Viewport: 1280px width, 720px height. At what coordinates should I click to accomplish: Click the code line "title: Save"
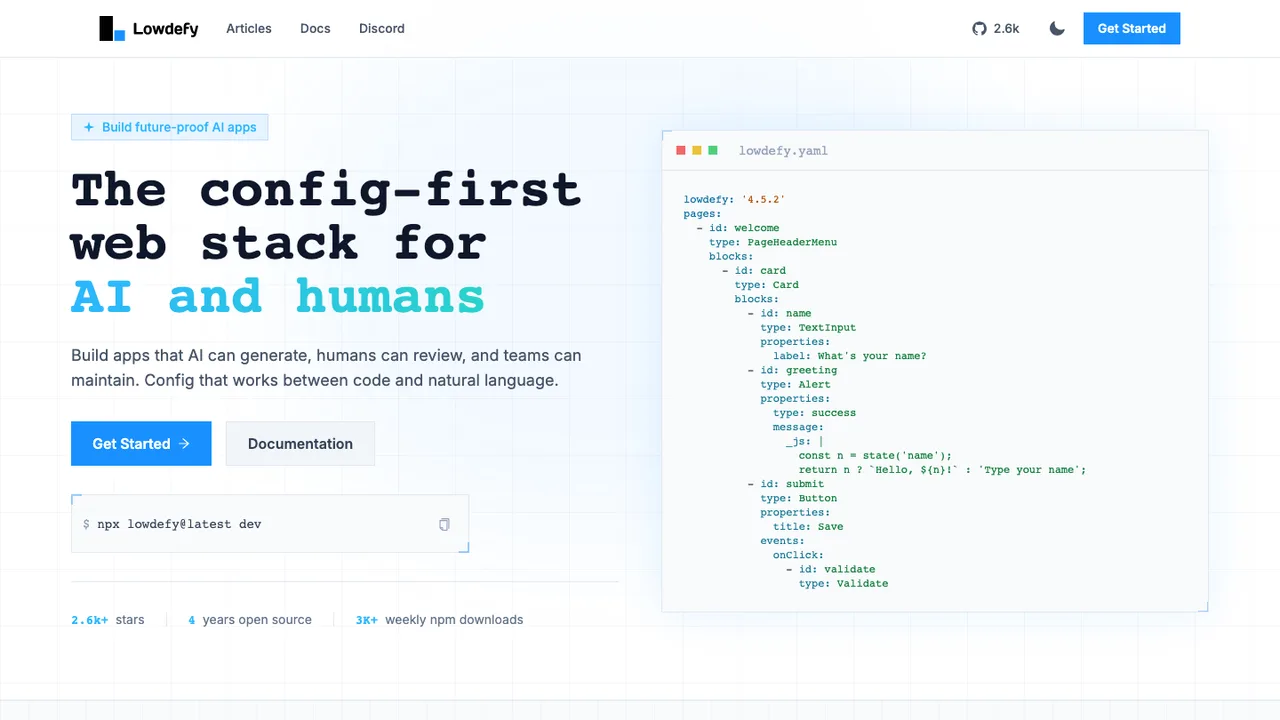[x=808, y=527]
